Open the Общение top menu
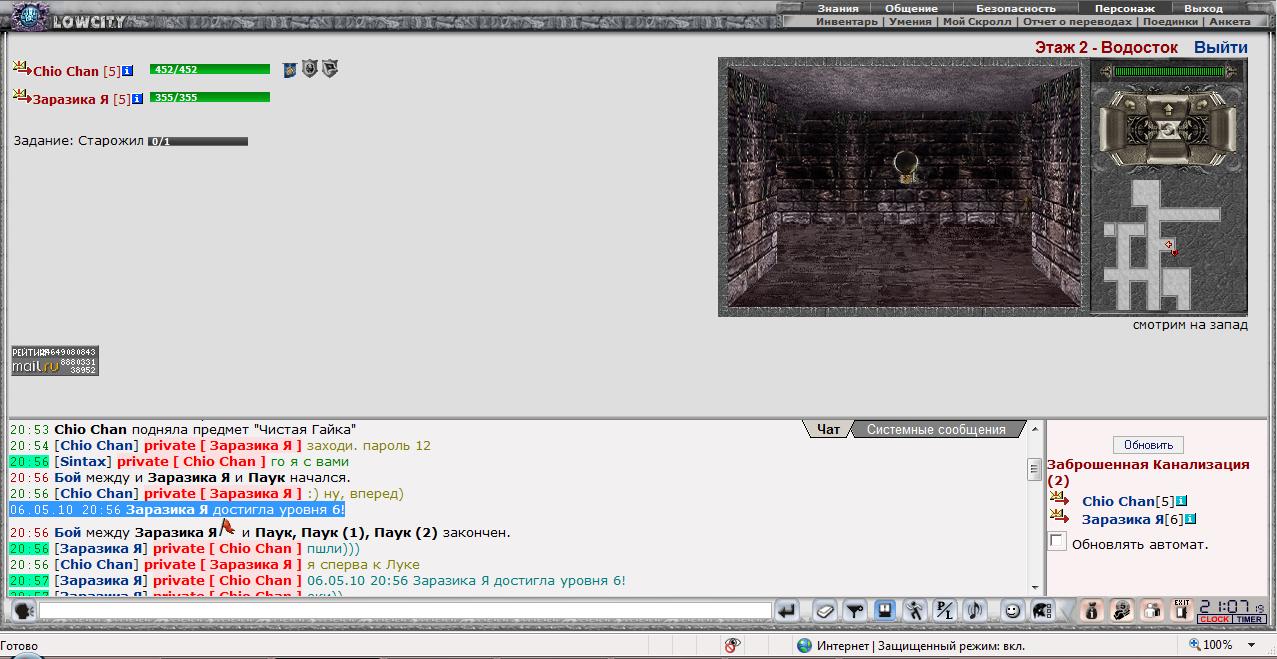Image resolution: width=1277 pixels, height=659 pixels. click(x=911, y=8)
